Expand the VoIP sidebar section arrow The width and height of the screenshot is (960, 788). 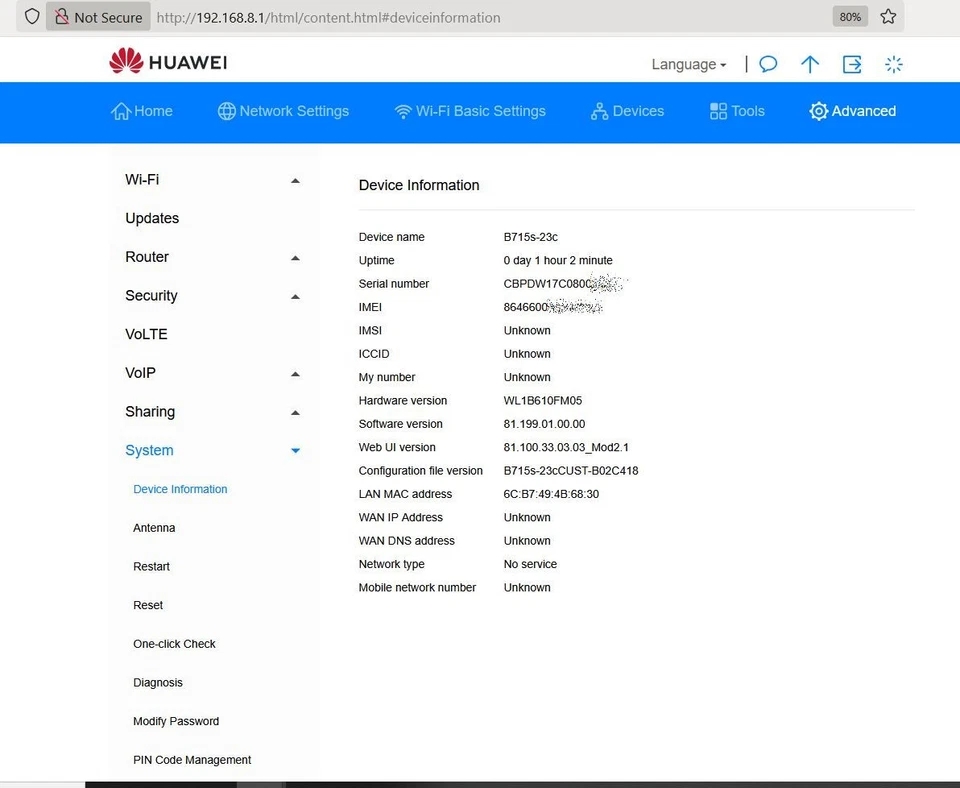click(295, 373)
